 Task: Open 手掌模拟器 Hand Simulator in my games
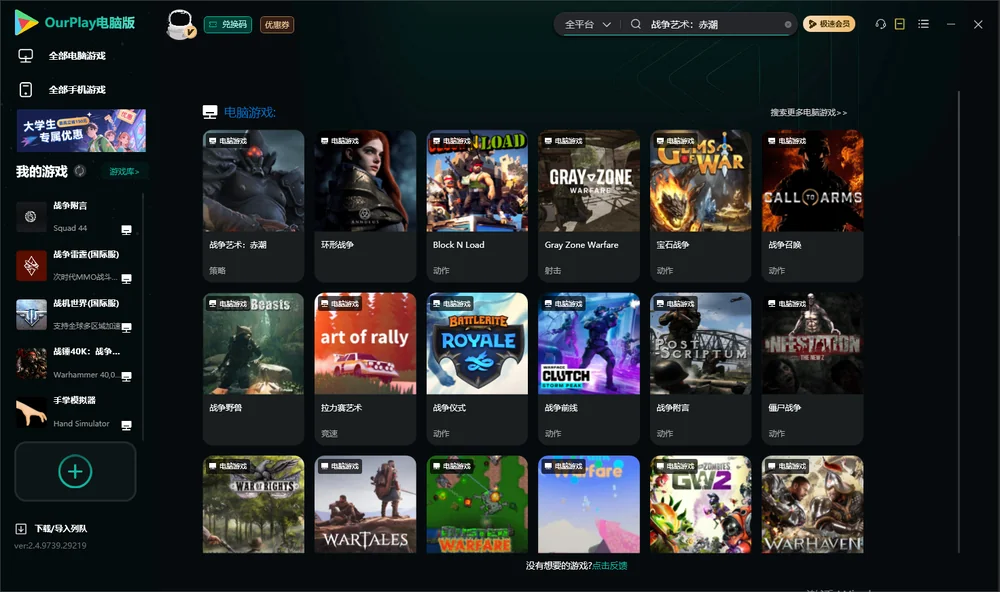tap(74, 412)
